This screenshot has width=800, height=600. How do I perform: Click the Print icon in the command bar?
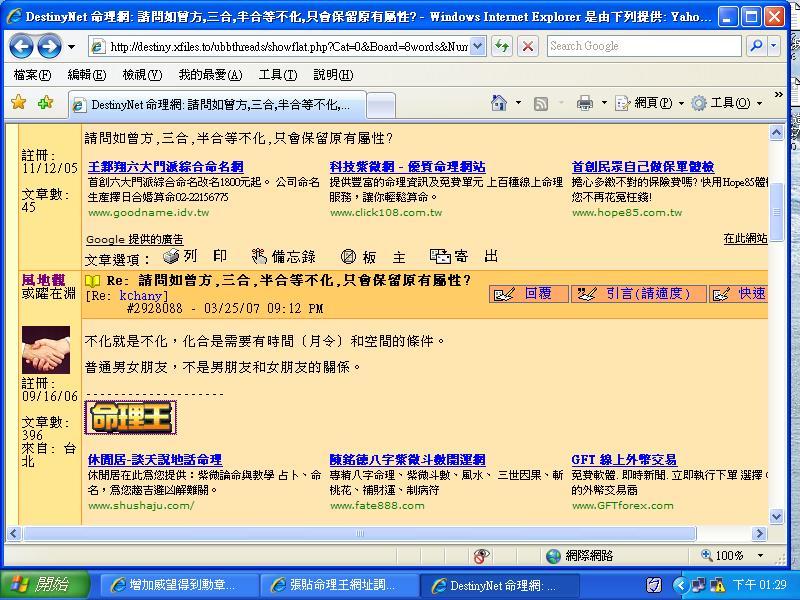point(585,103)
